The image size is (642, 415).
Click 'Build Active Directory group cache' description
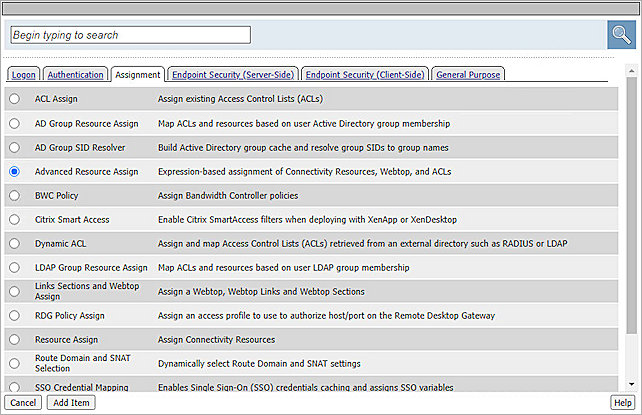tap(303, 147)
